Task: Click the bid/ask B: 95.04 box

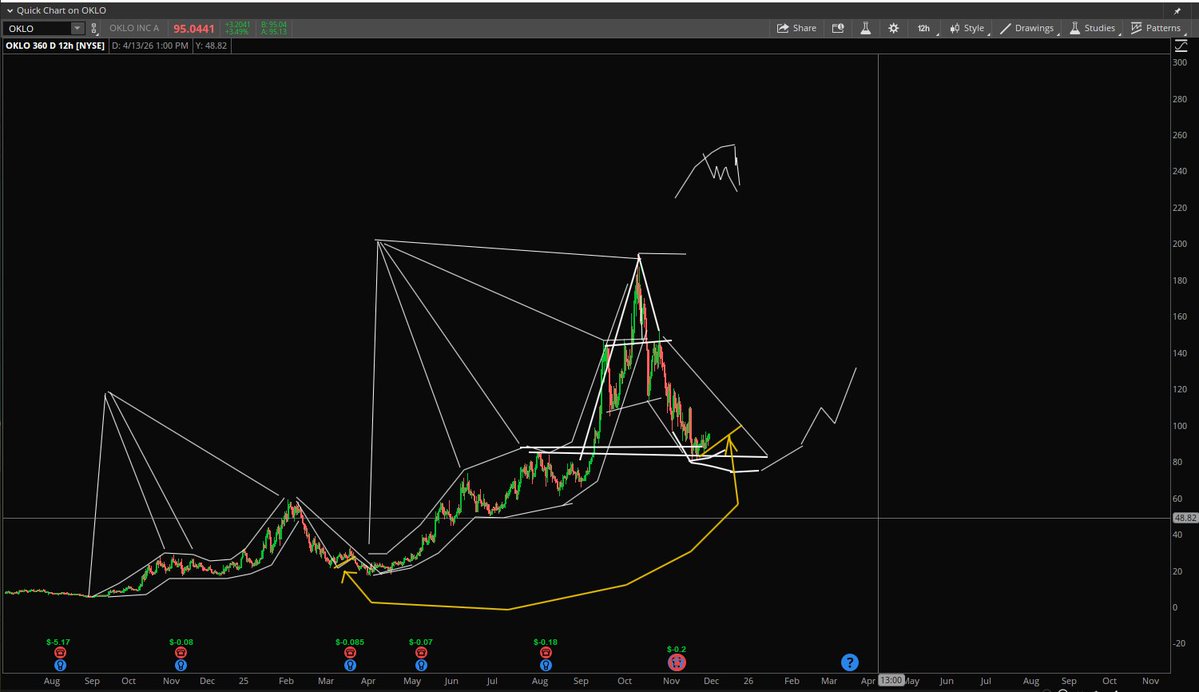Action: pyautogui.click(x=273, y=28)
